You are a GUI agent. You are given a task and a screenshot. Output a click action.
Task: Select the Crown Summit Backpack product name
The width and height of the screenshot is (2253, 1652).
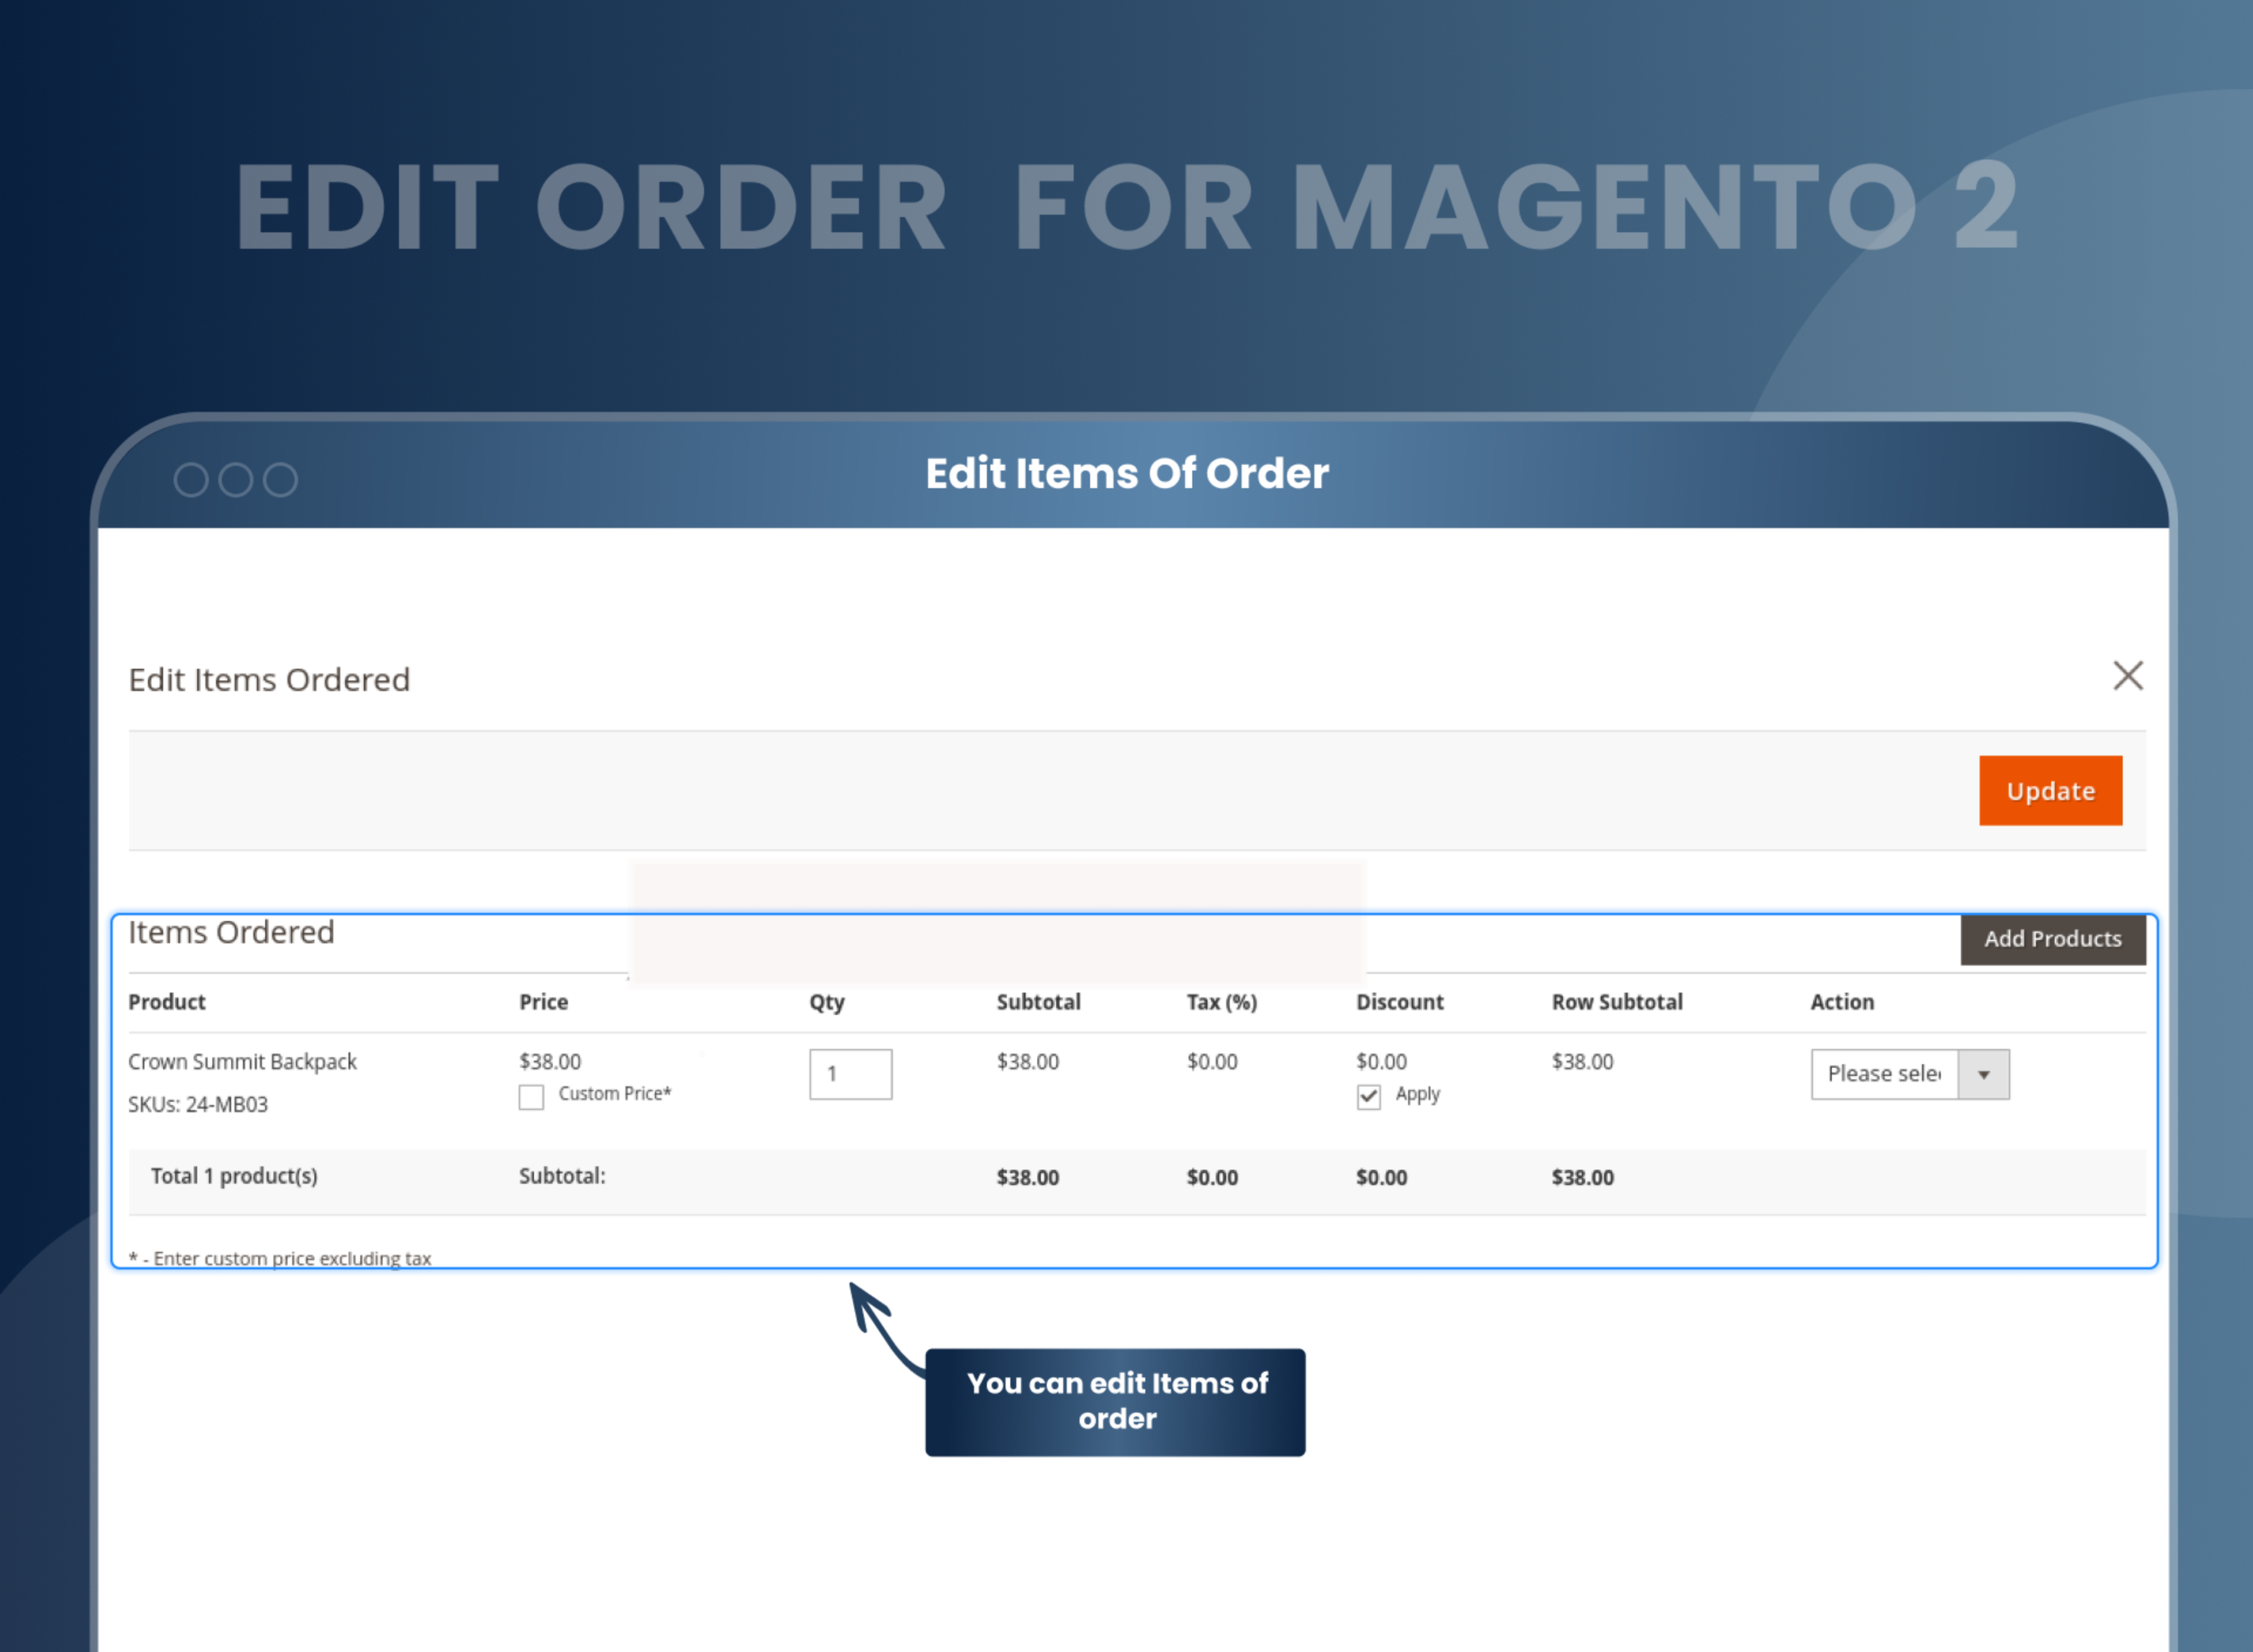coord(242,1062)
